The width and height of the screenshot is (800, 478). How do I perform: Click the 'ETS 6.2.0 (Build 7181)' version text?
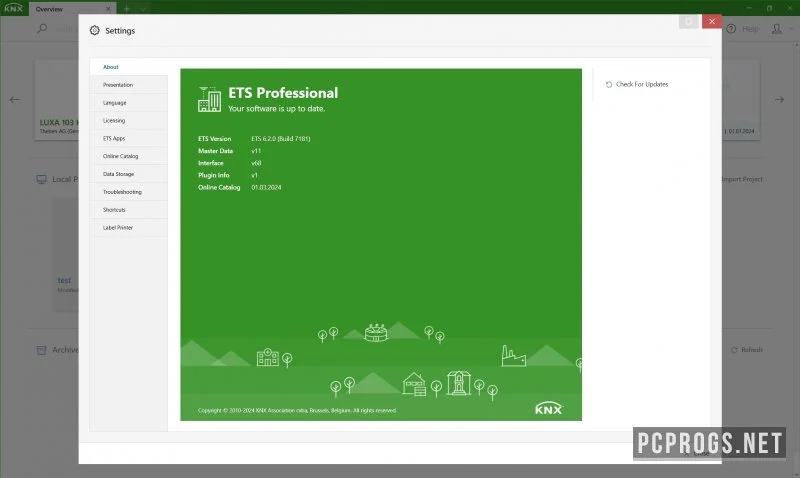coord(281,139)
